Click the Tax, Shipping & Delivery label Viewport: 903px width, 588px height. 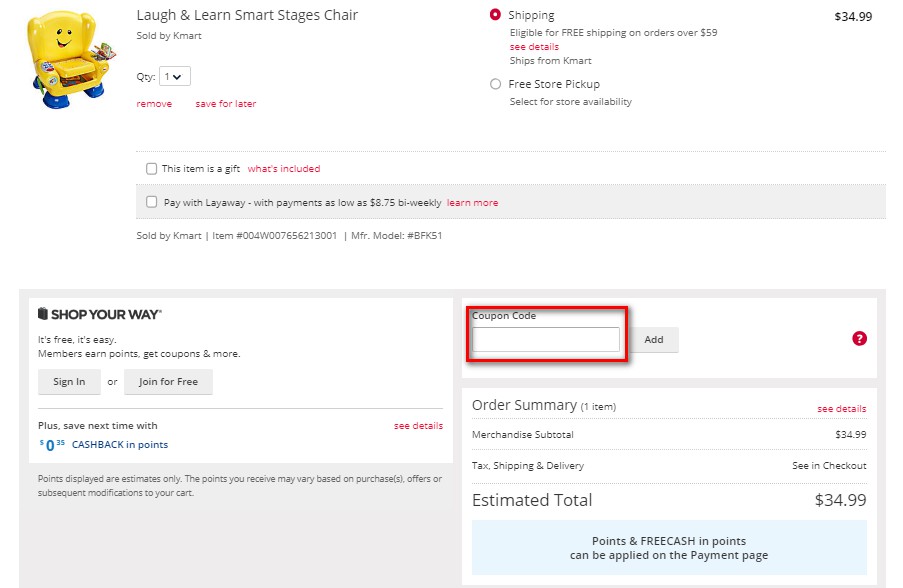point(528,465)
